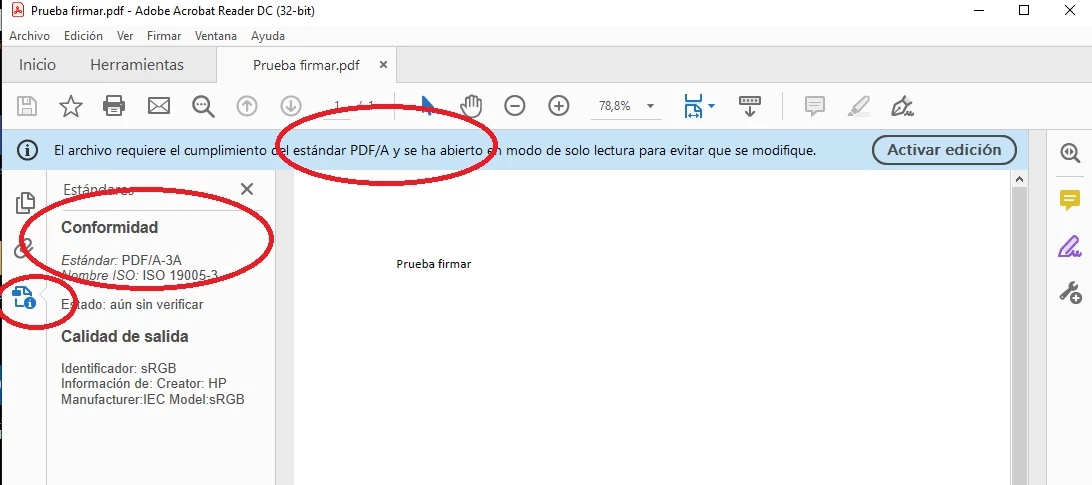Open yellow comment tool in right pane
The image size is (1092, 485).
click(1070, 201)
